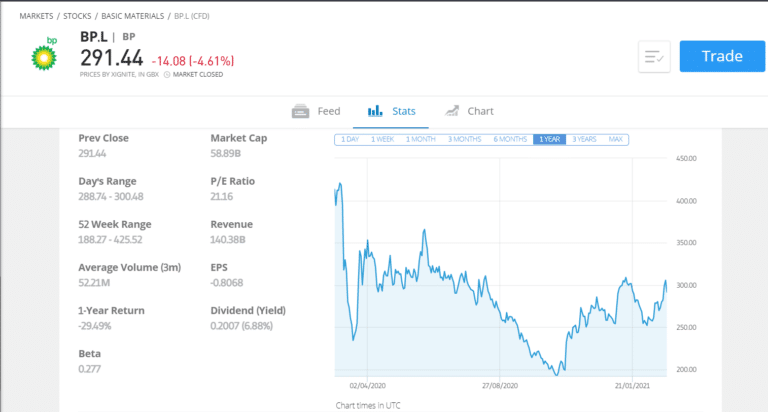Image resolution: width=768 pixels, height=412 pixels.
Task: Select the 1 WEEK chart range
Action: point(383,139)
